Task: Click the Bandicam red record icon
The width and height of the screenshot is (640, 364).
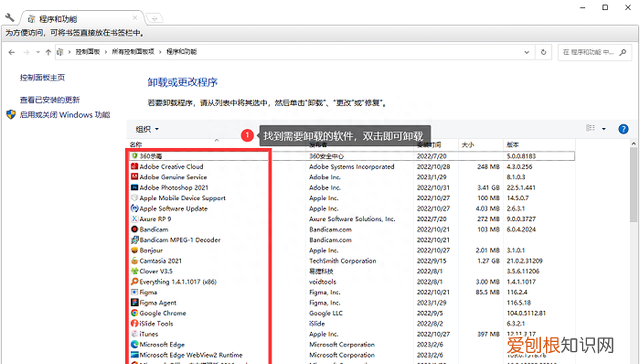Action: 135,229
